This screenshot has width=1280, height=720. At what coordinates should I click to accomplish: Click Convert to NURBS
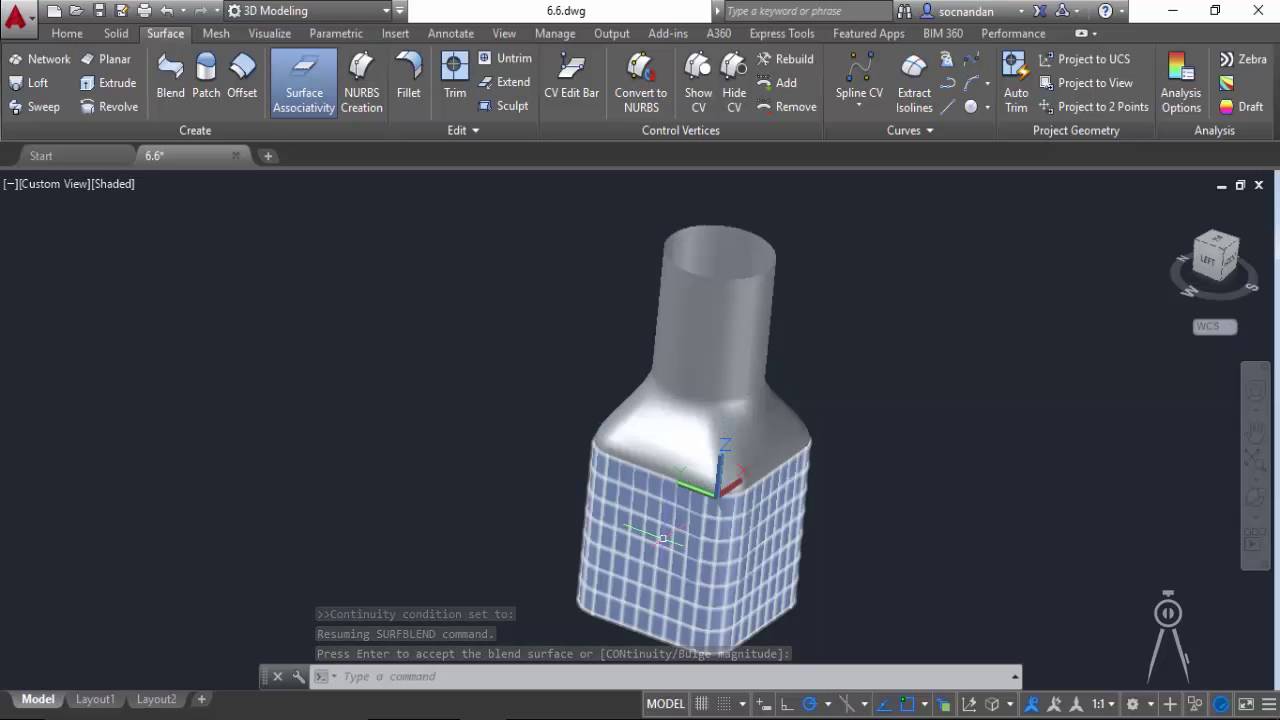640,84
